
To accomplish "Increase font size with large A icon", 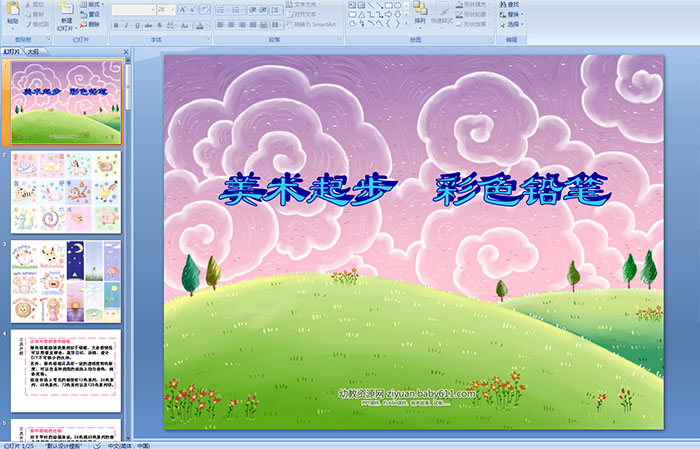I will tap(183, 9).
